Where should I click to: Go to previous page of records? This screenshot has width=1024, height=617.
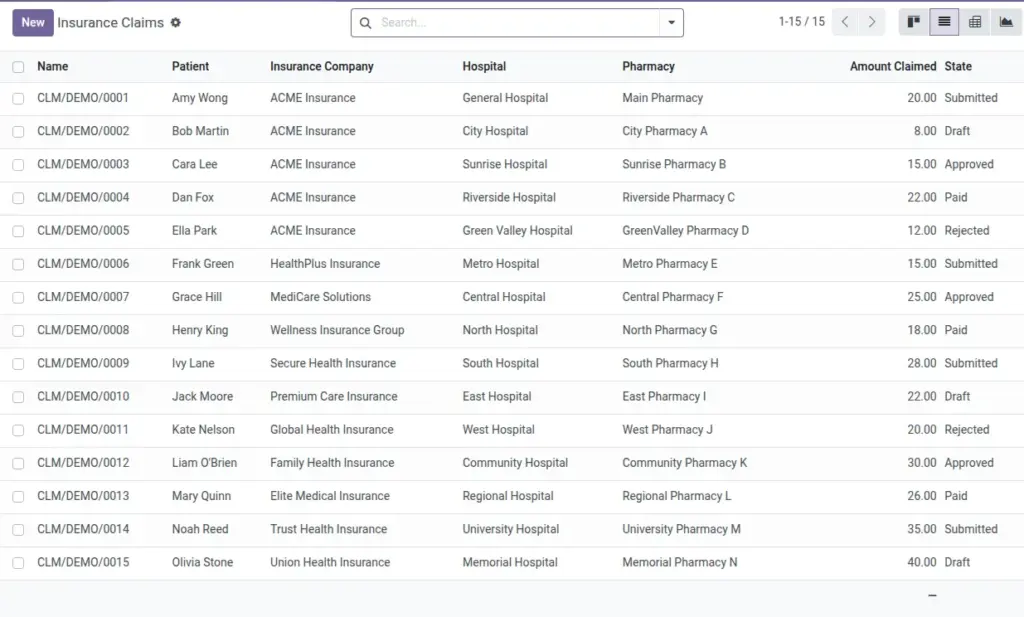tap(845, 22)
